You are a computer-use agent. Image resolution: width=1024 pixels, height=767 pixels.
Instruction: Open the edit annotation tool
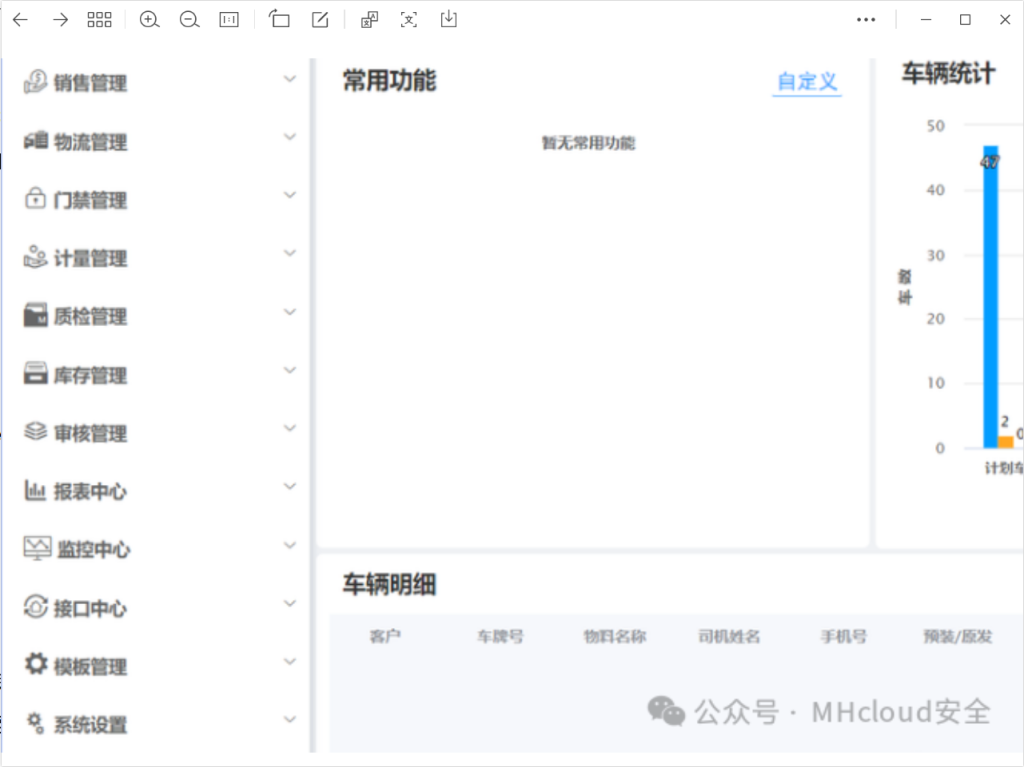(x=320, y=19)
